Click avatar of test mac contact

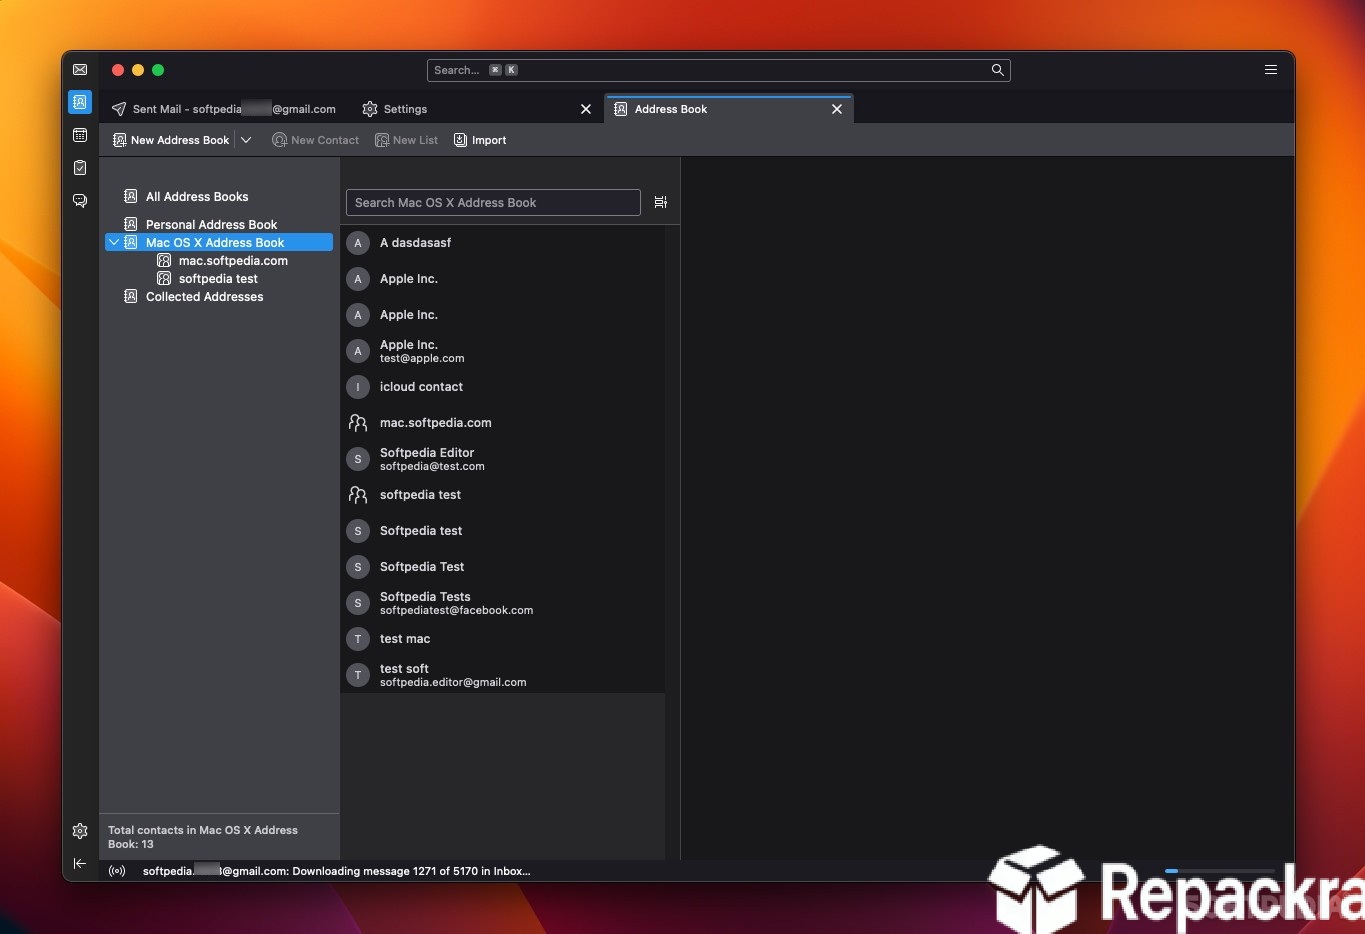tap(358, 639)
